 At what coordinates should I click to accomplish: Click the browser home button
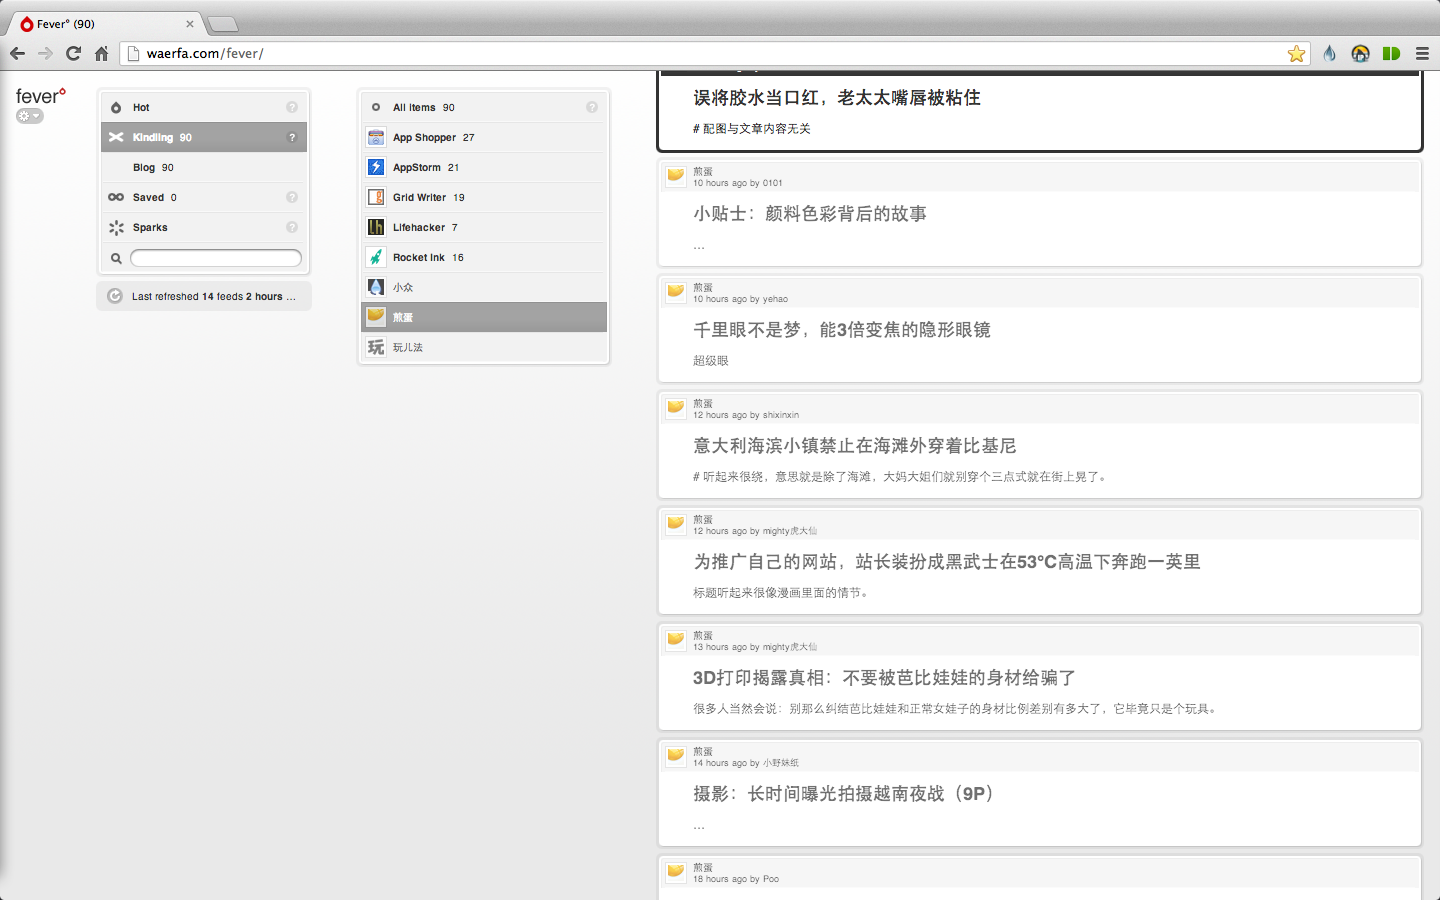tap(101, 54)
